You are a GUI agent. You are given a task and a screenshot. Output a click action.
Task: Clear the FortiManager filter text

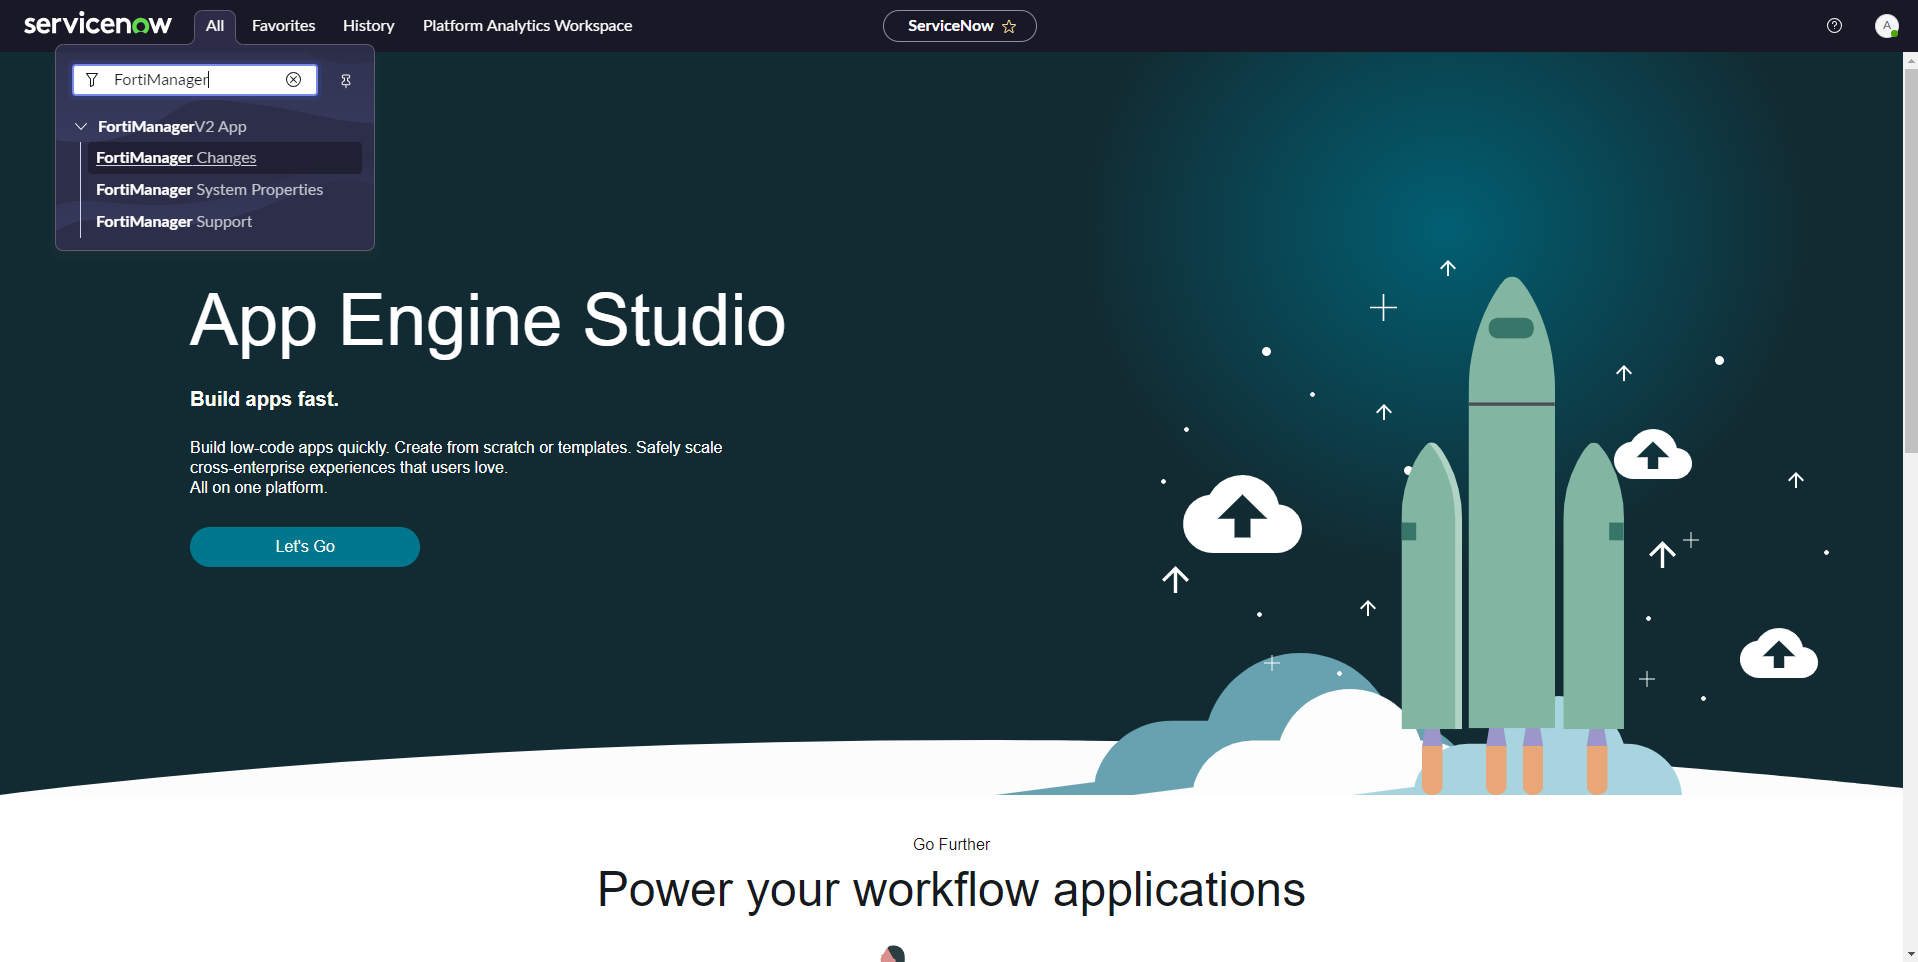click(x=293, y=80)
